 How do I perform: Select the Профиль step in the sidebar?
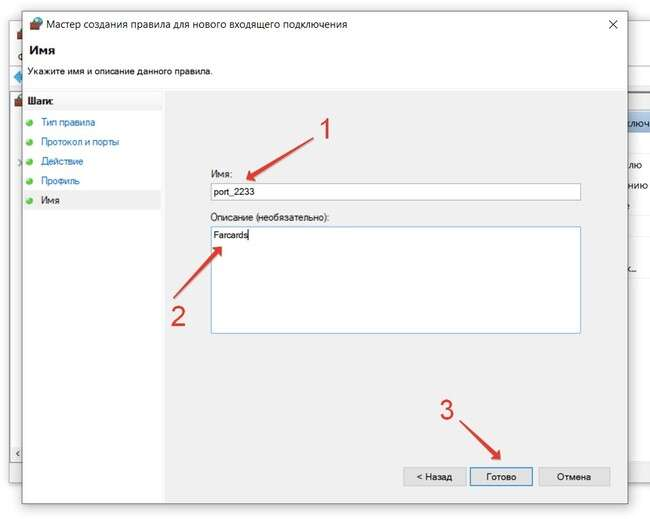pos(60,181)
